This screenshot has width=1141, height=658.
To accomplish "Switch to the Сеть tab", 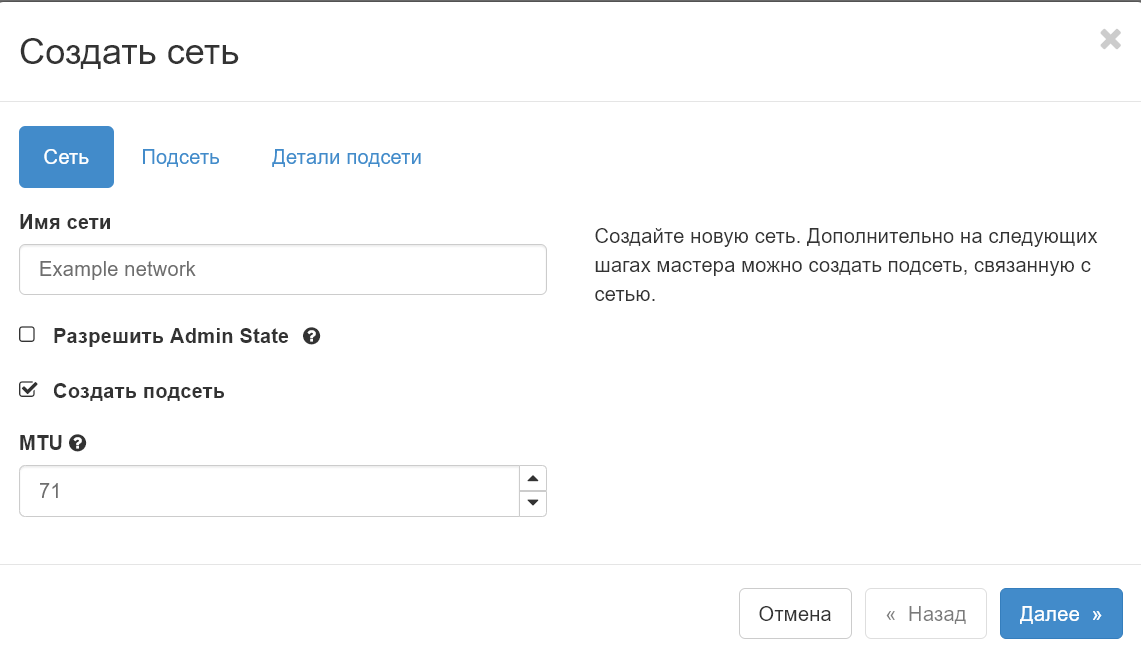I will point(66,157).
